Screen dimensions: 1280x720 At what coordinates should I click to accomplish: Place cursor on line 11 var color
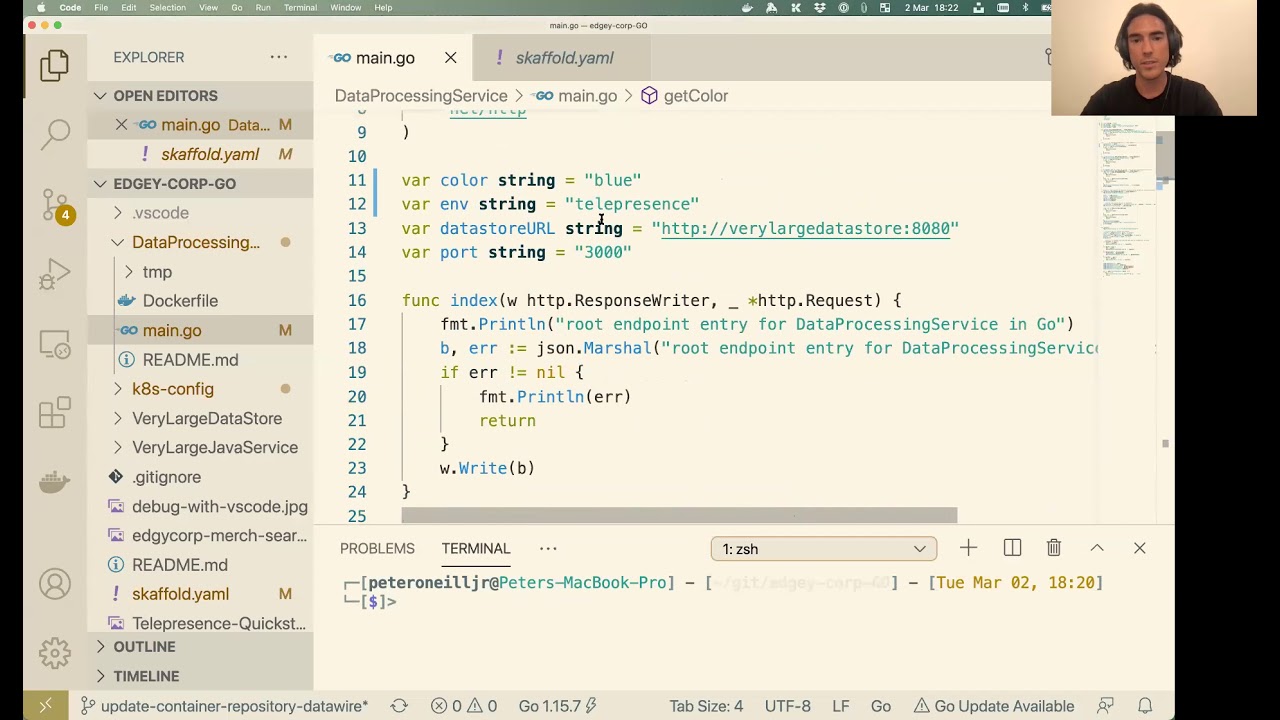tap(520, 180)
